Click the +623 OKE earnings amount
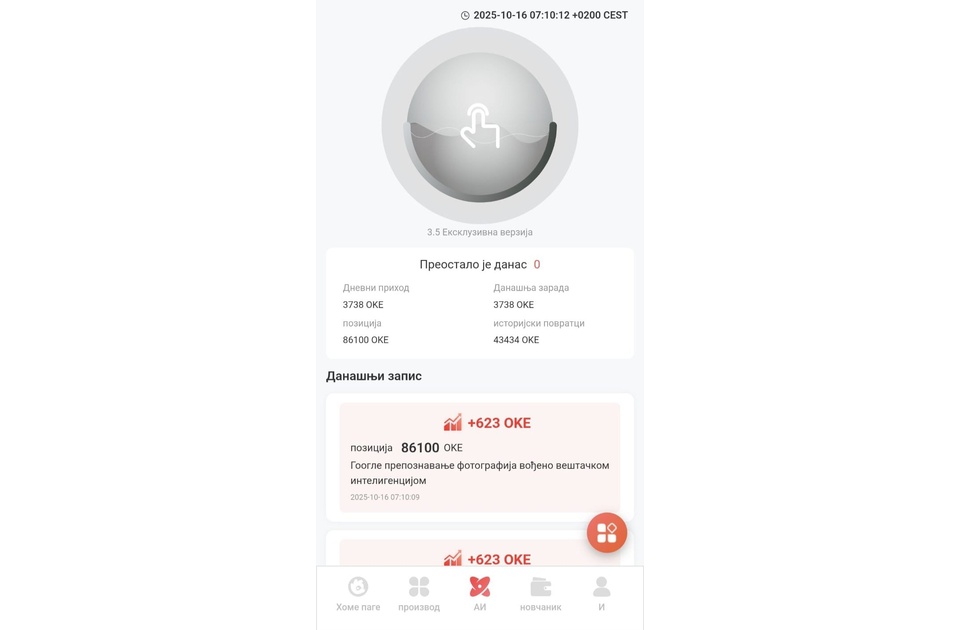Viewport: 960px width, 630px height. click(499, 423)
